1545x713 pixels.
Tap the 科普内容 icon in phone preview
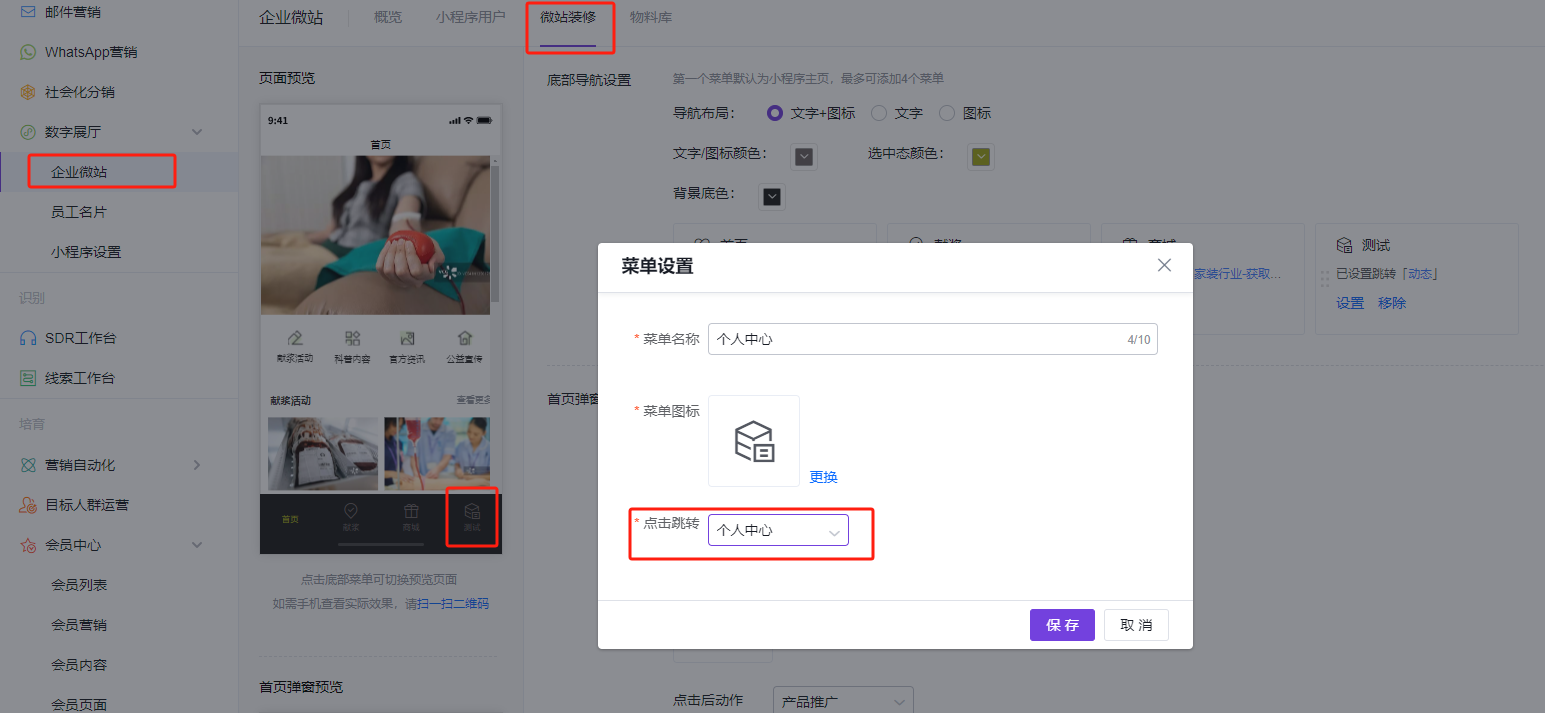coord(352,338)
